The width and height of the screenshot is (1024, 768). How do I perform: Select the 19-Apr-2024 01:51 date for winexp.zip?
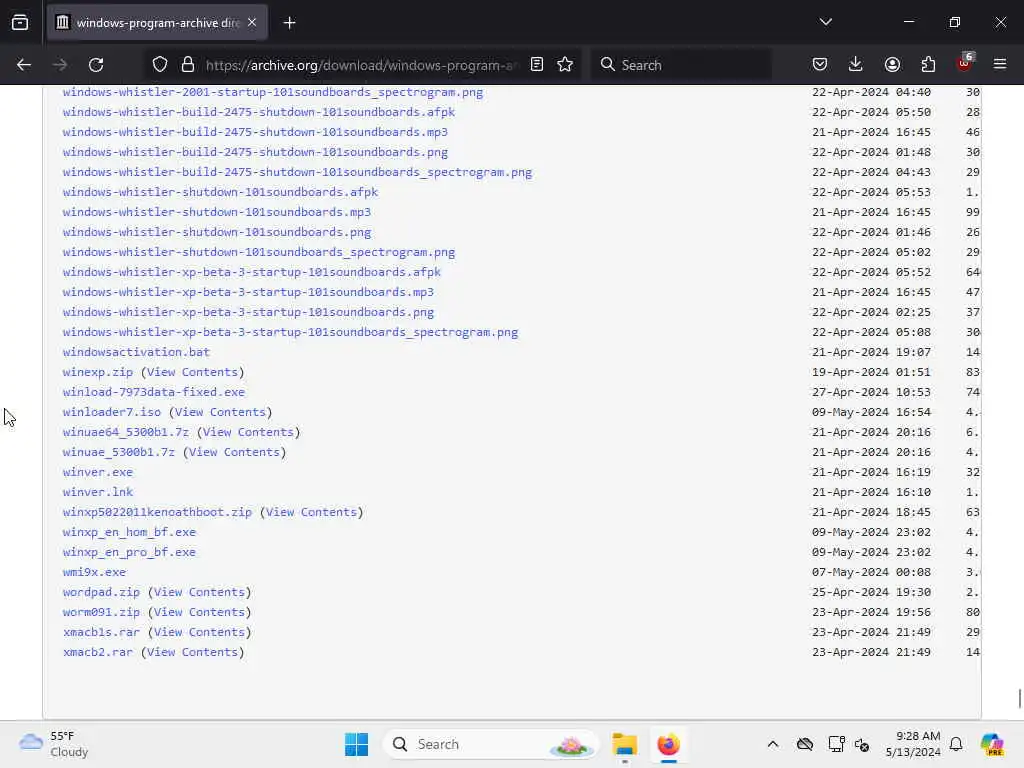coord(871,372)
